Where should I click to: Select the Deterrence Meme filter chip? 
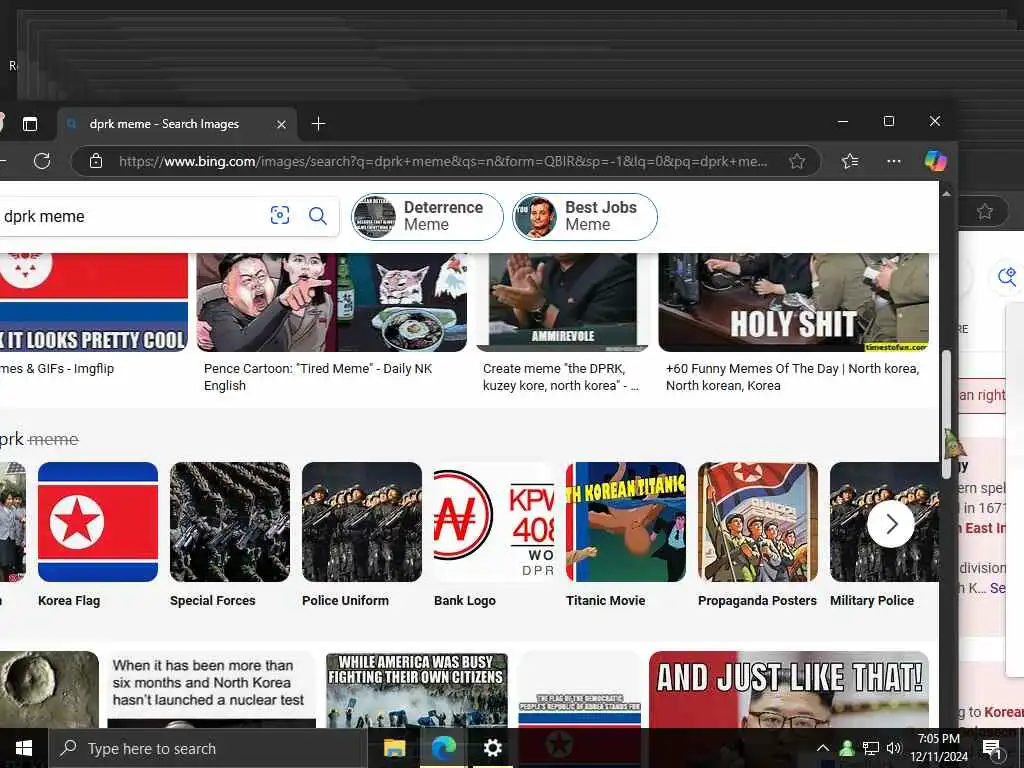[x=427, y=216]
